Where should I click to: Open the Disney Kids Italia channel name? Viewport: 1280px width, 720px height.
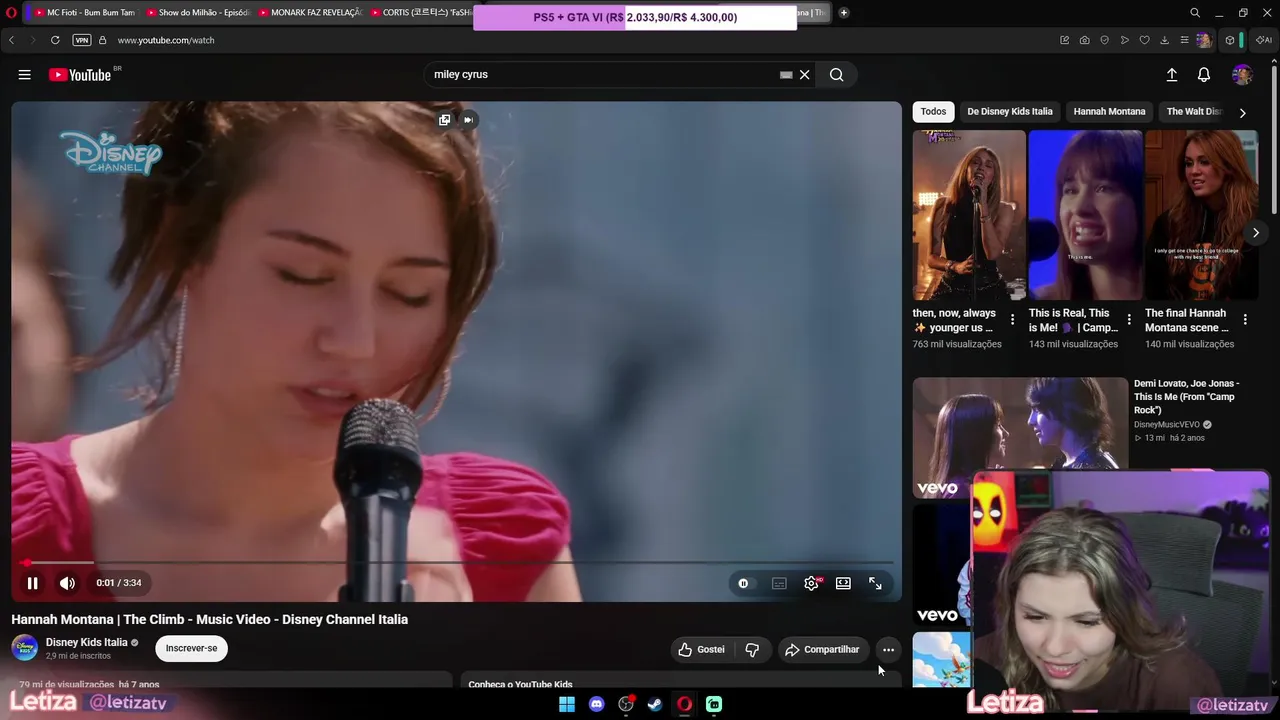pos(87,642)
